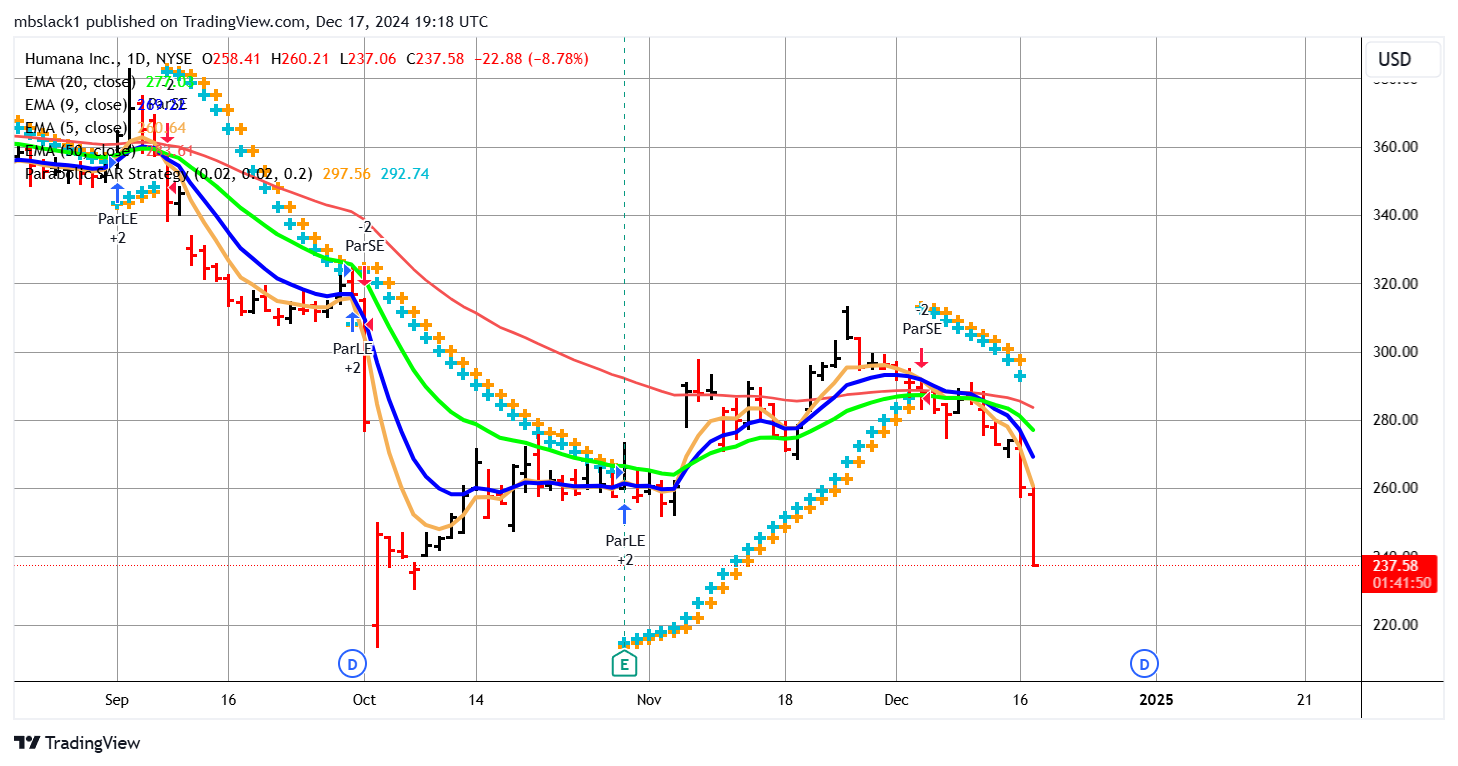Viewport: 1458px width, 766px height.
Task: Select the EMA (50, close) indicator label
Action: coord(81,151)
